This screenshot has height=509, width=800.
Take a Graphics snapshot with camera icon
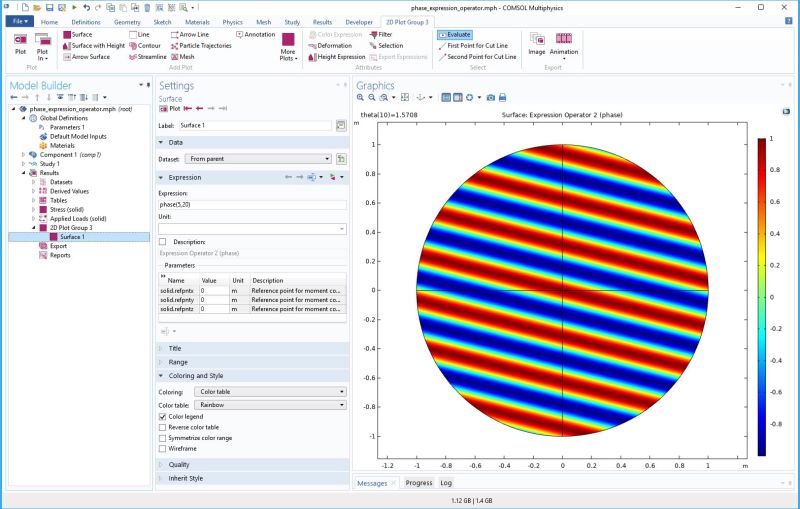coord(490,97)
